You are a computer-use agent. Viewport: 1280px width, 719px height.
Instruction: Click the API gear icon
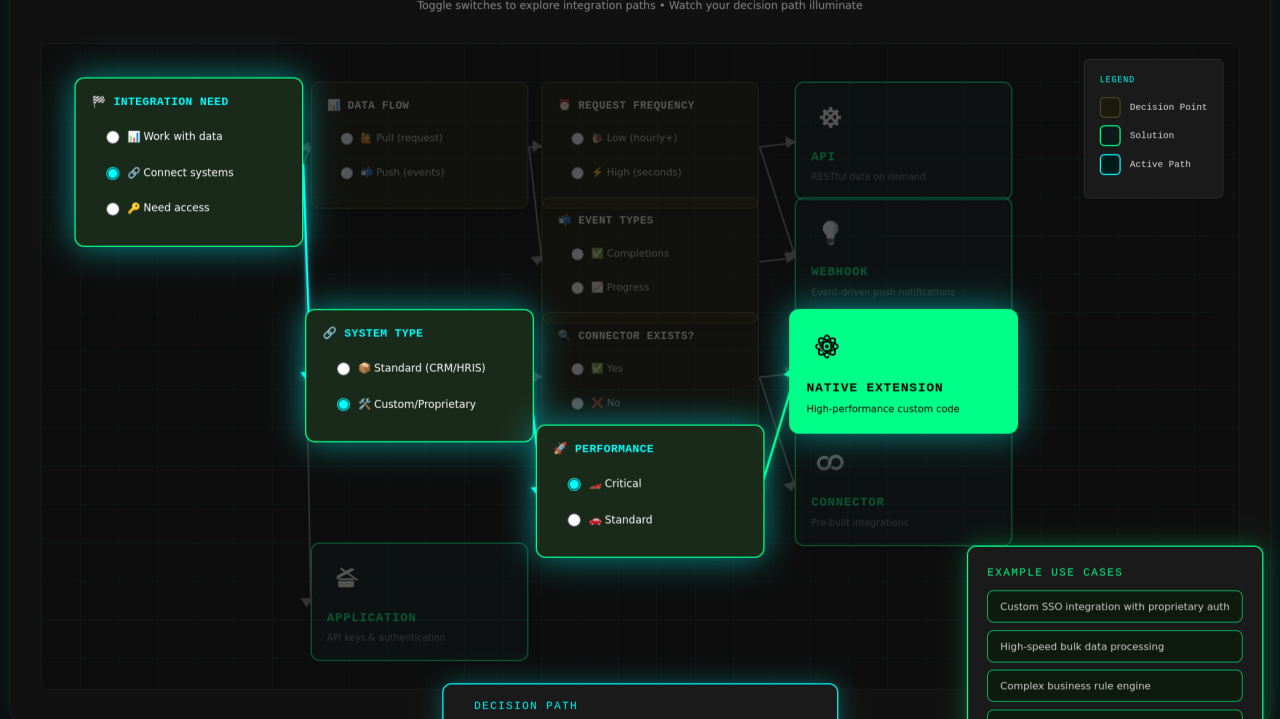(x=830, y=117)
